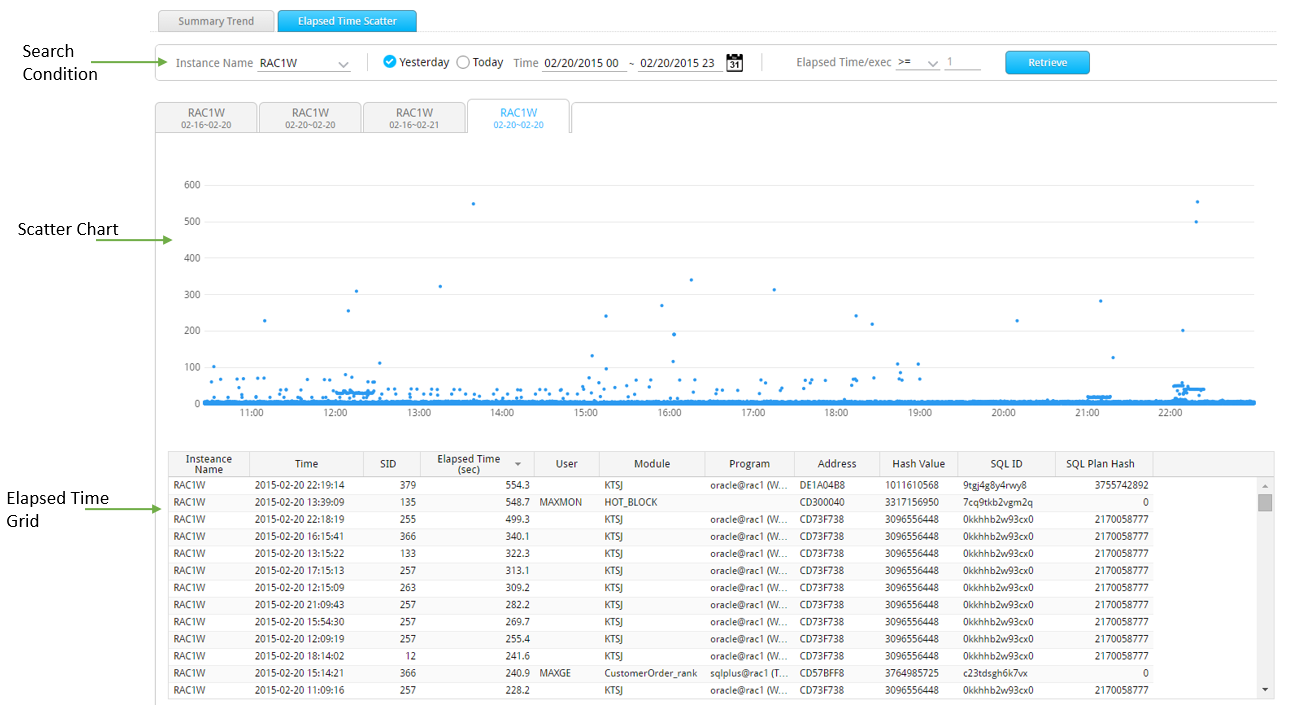Open the calendar date picker icon
This screenshot has height=710, width=1290.
point(734,63)
